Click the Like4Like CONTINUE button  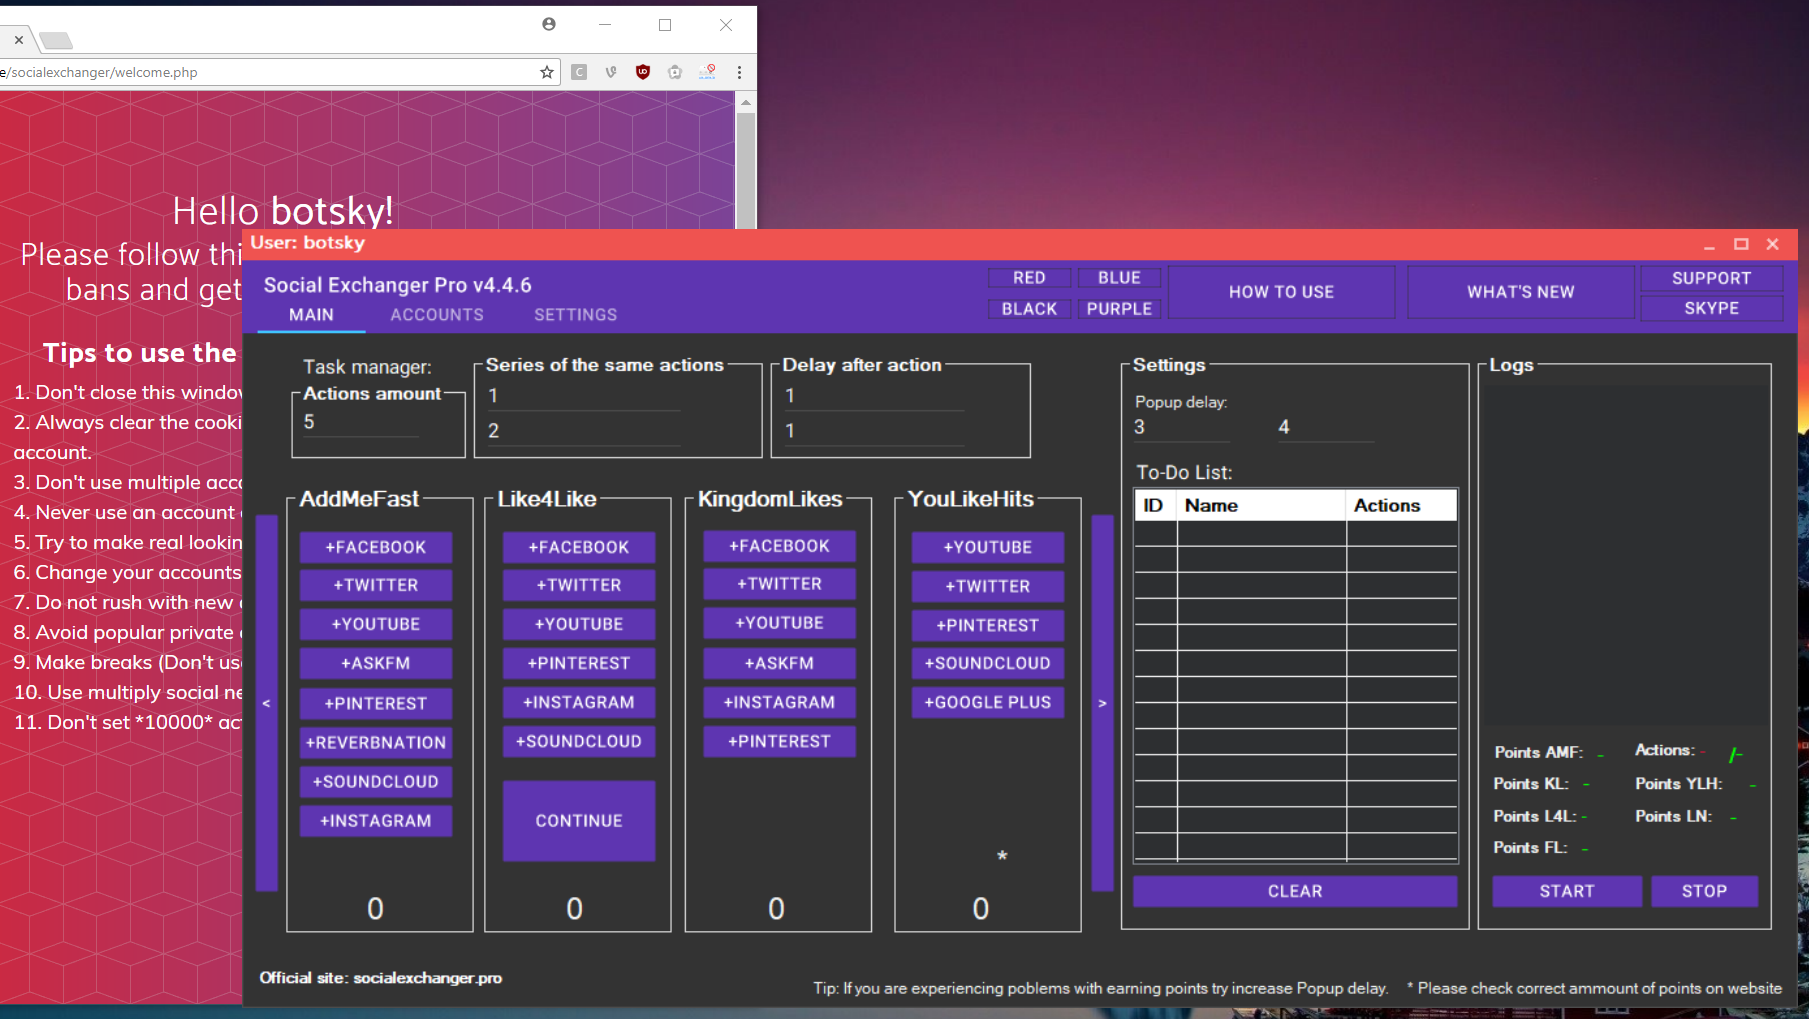click(579, 821)
